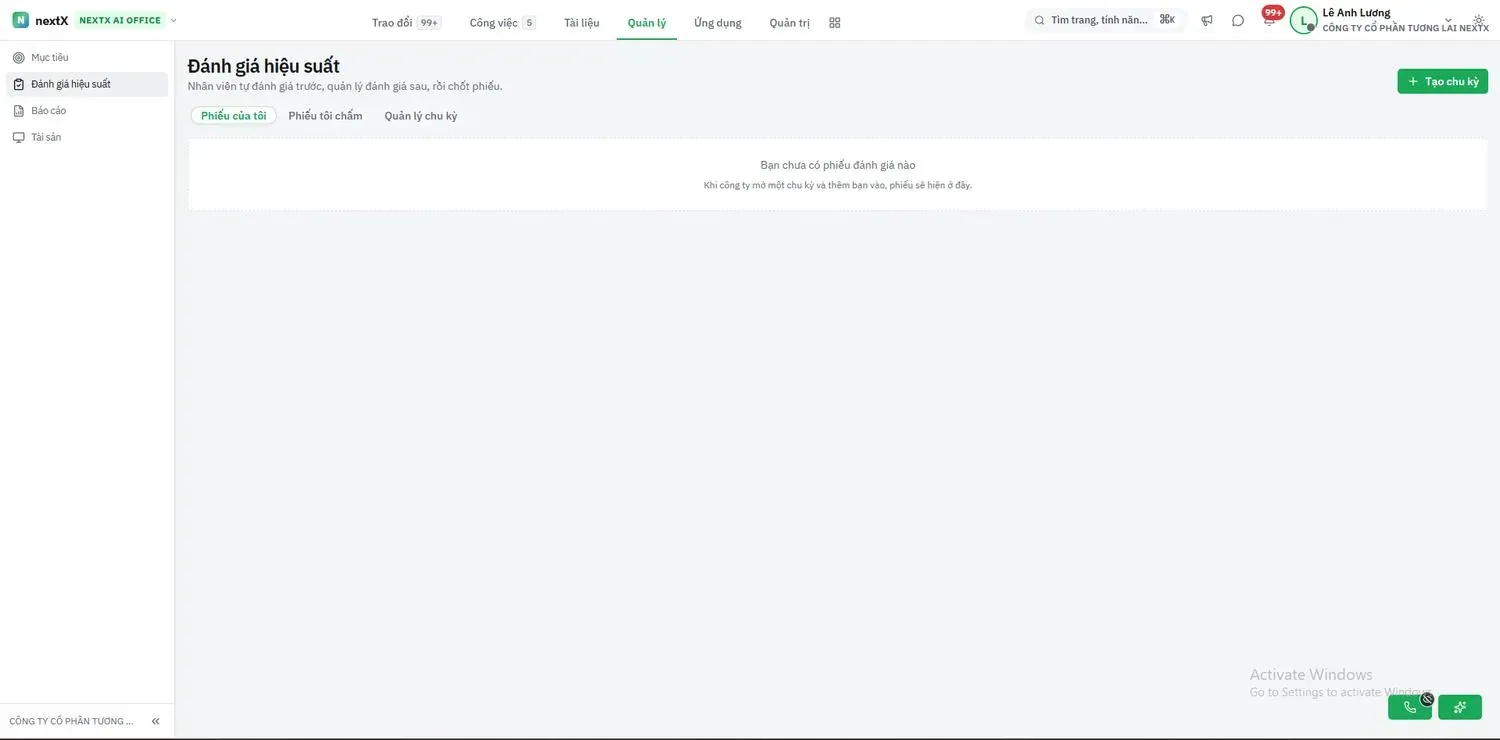Image resolution: width=1500 pixels, height=740 pixels.
Task: Open the Công việc tab
Action: (x=502, y=22)
